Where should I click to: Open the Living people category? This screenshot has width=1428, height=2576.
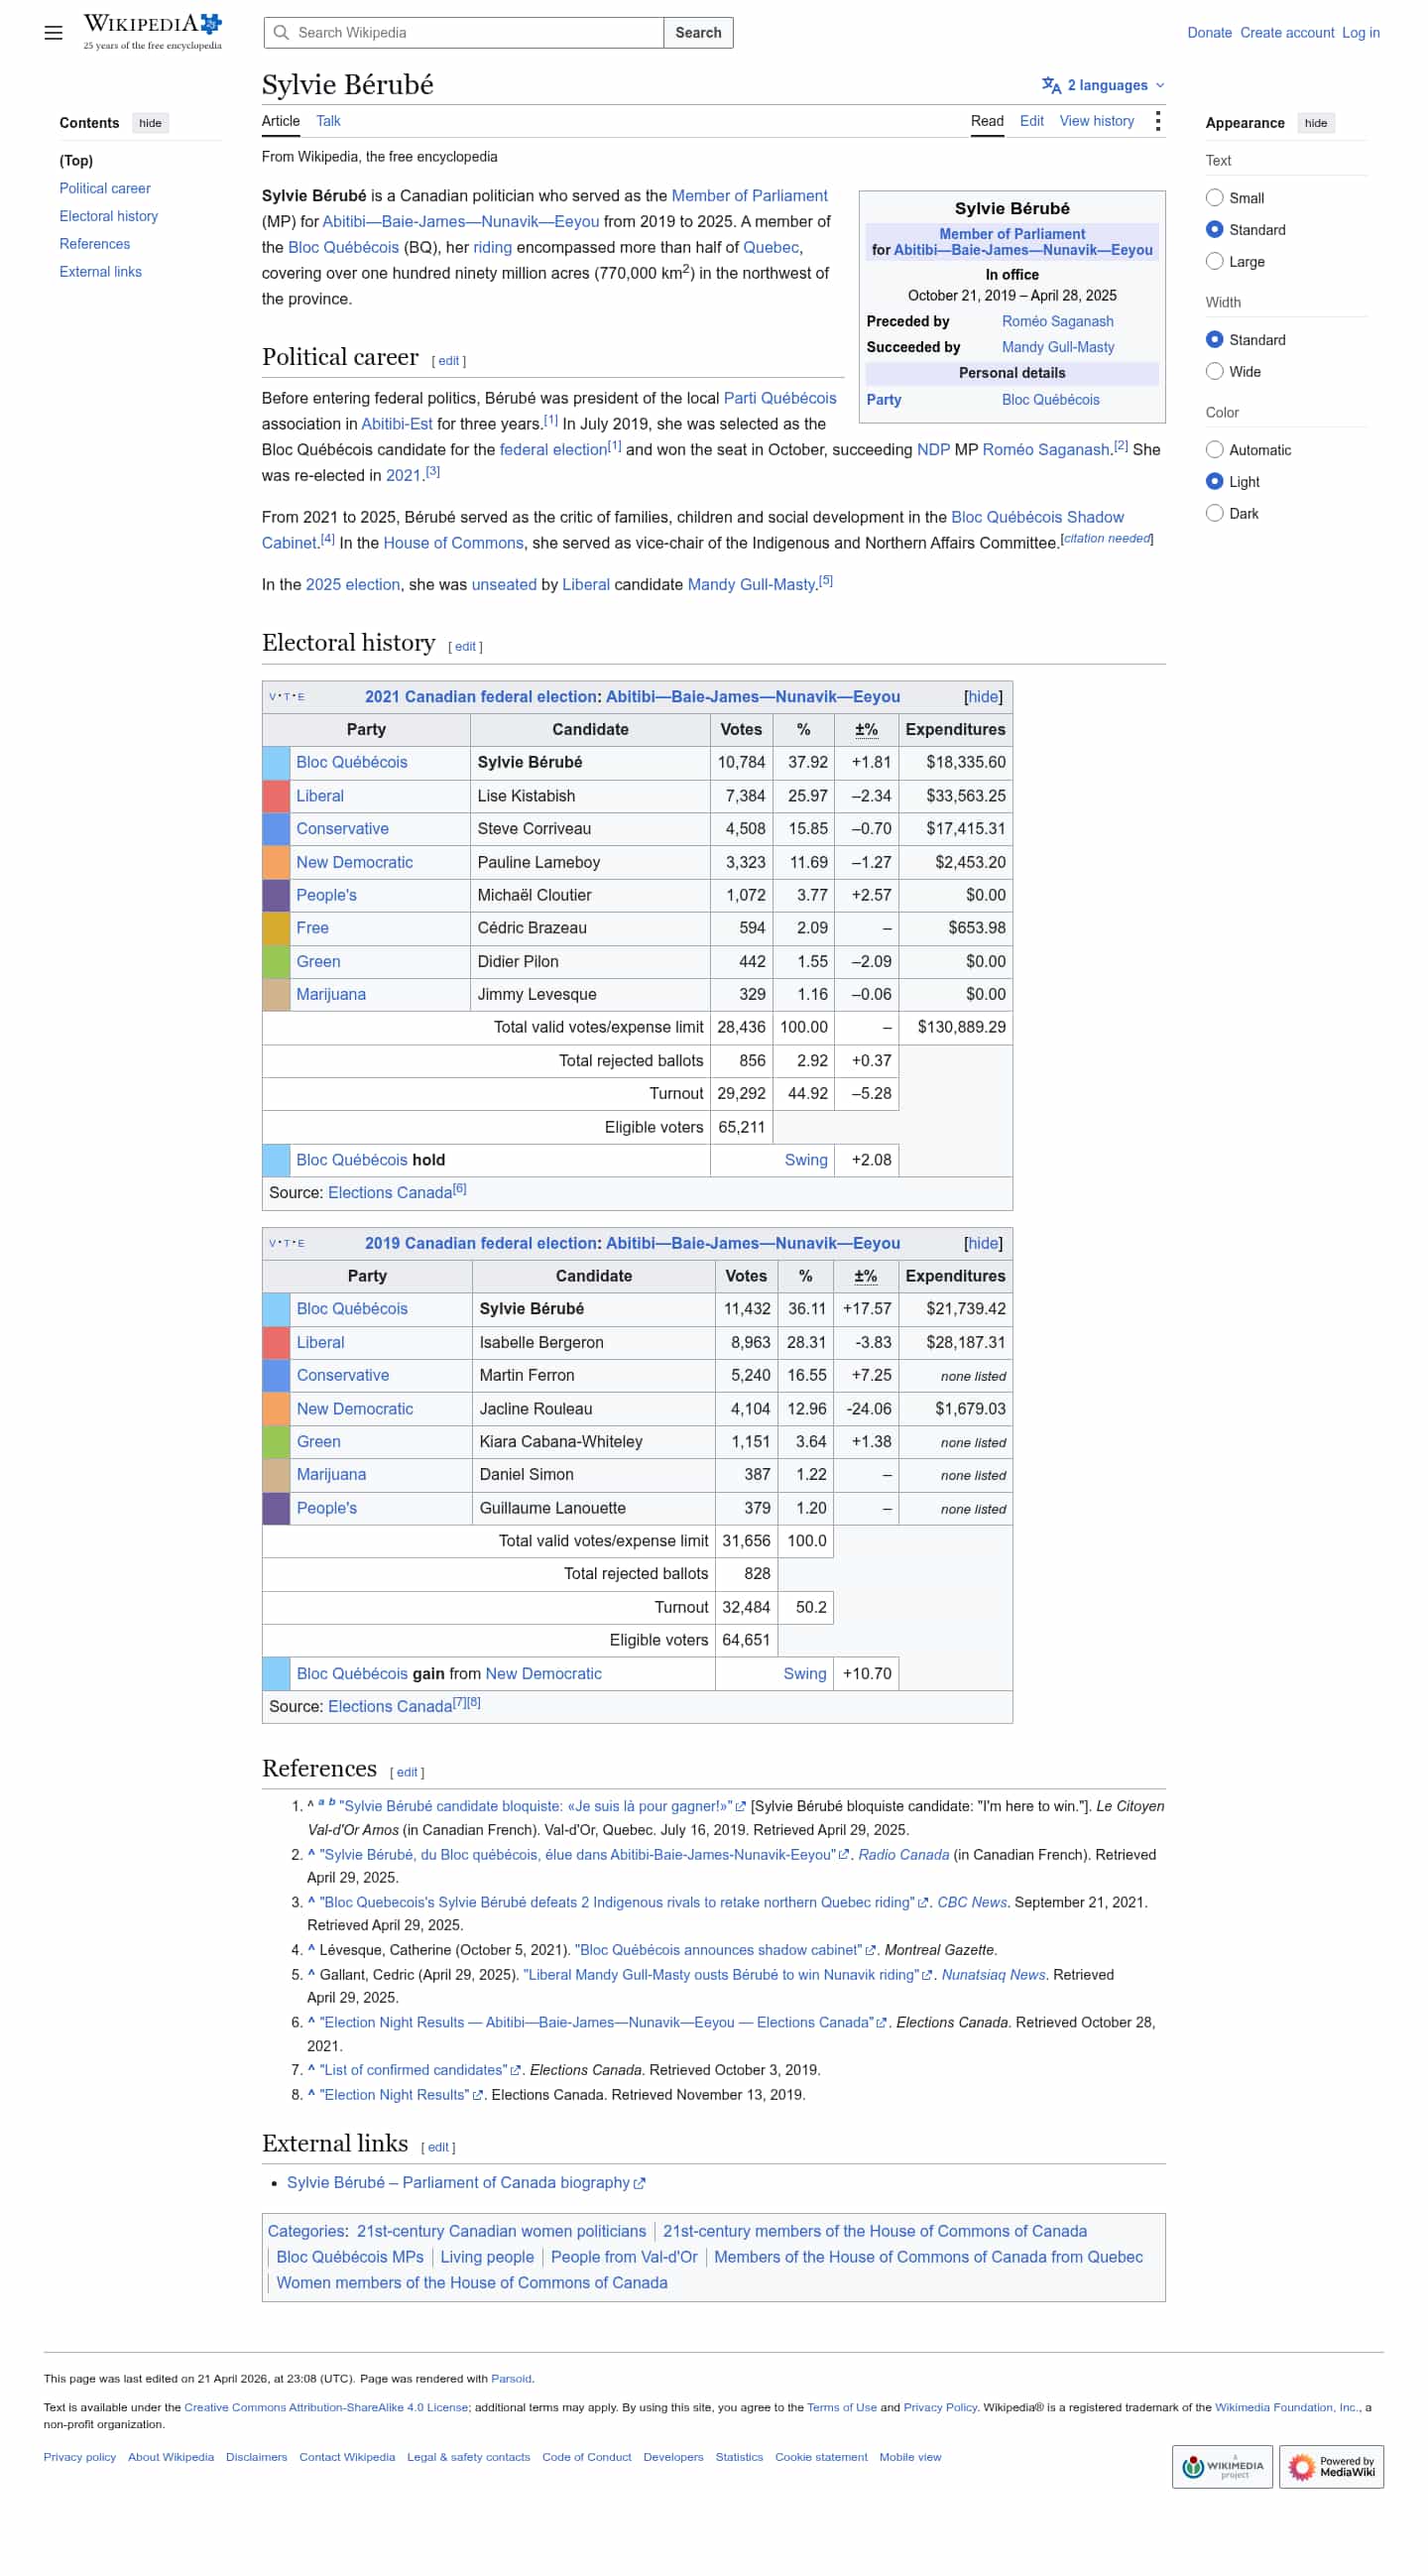click(x=487, y=2256)
